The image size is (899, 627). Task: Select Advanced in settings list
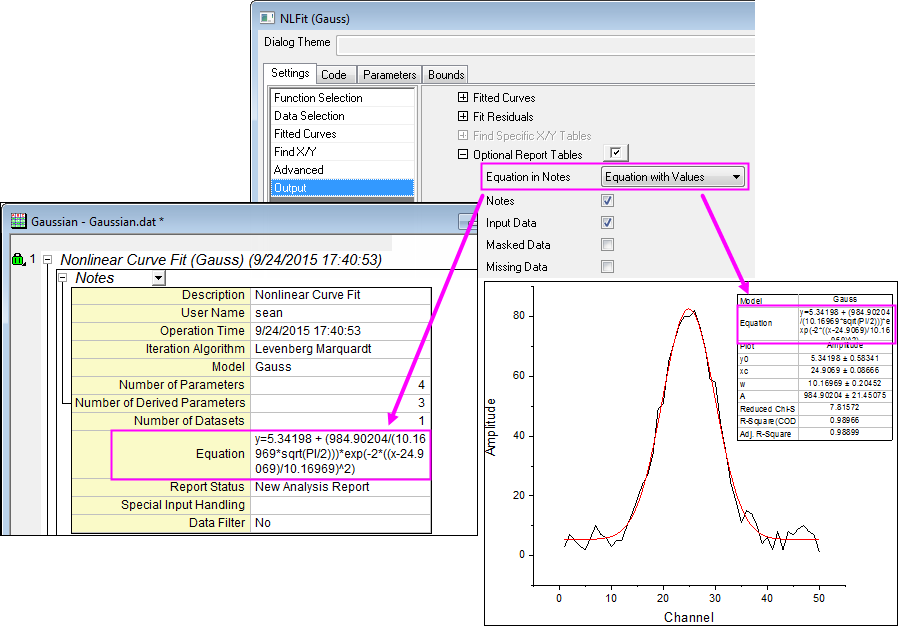[342, 170]
